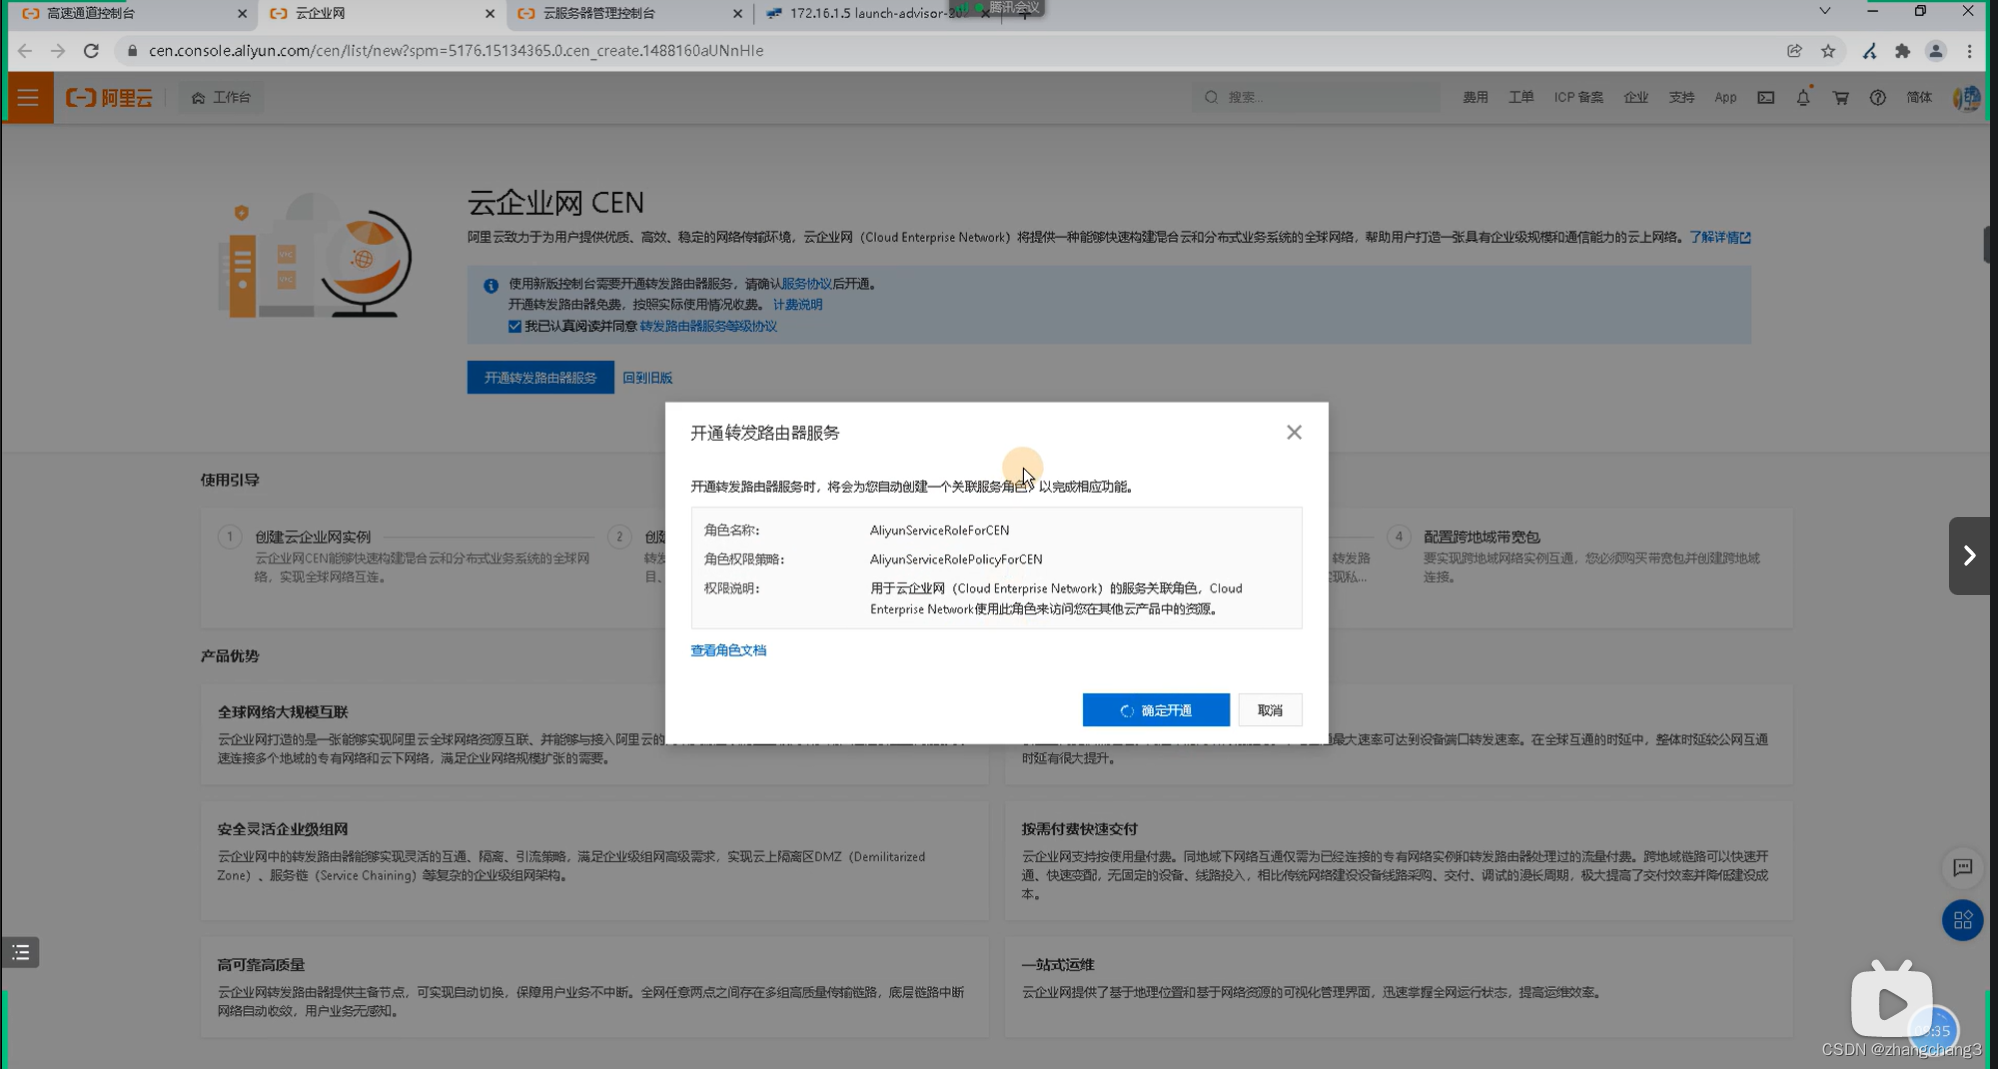Viewport: 1998px width, 1069px height.
Task: Open the user avatar menu
Action: coord(1965,97)
